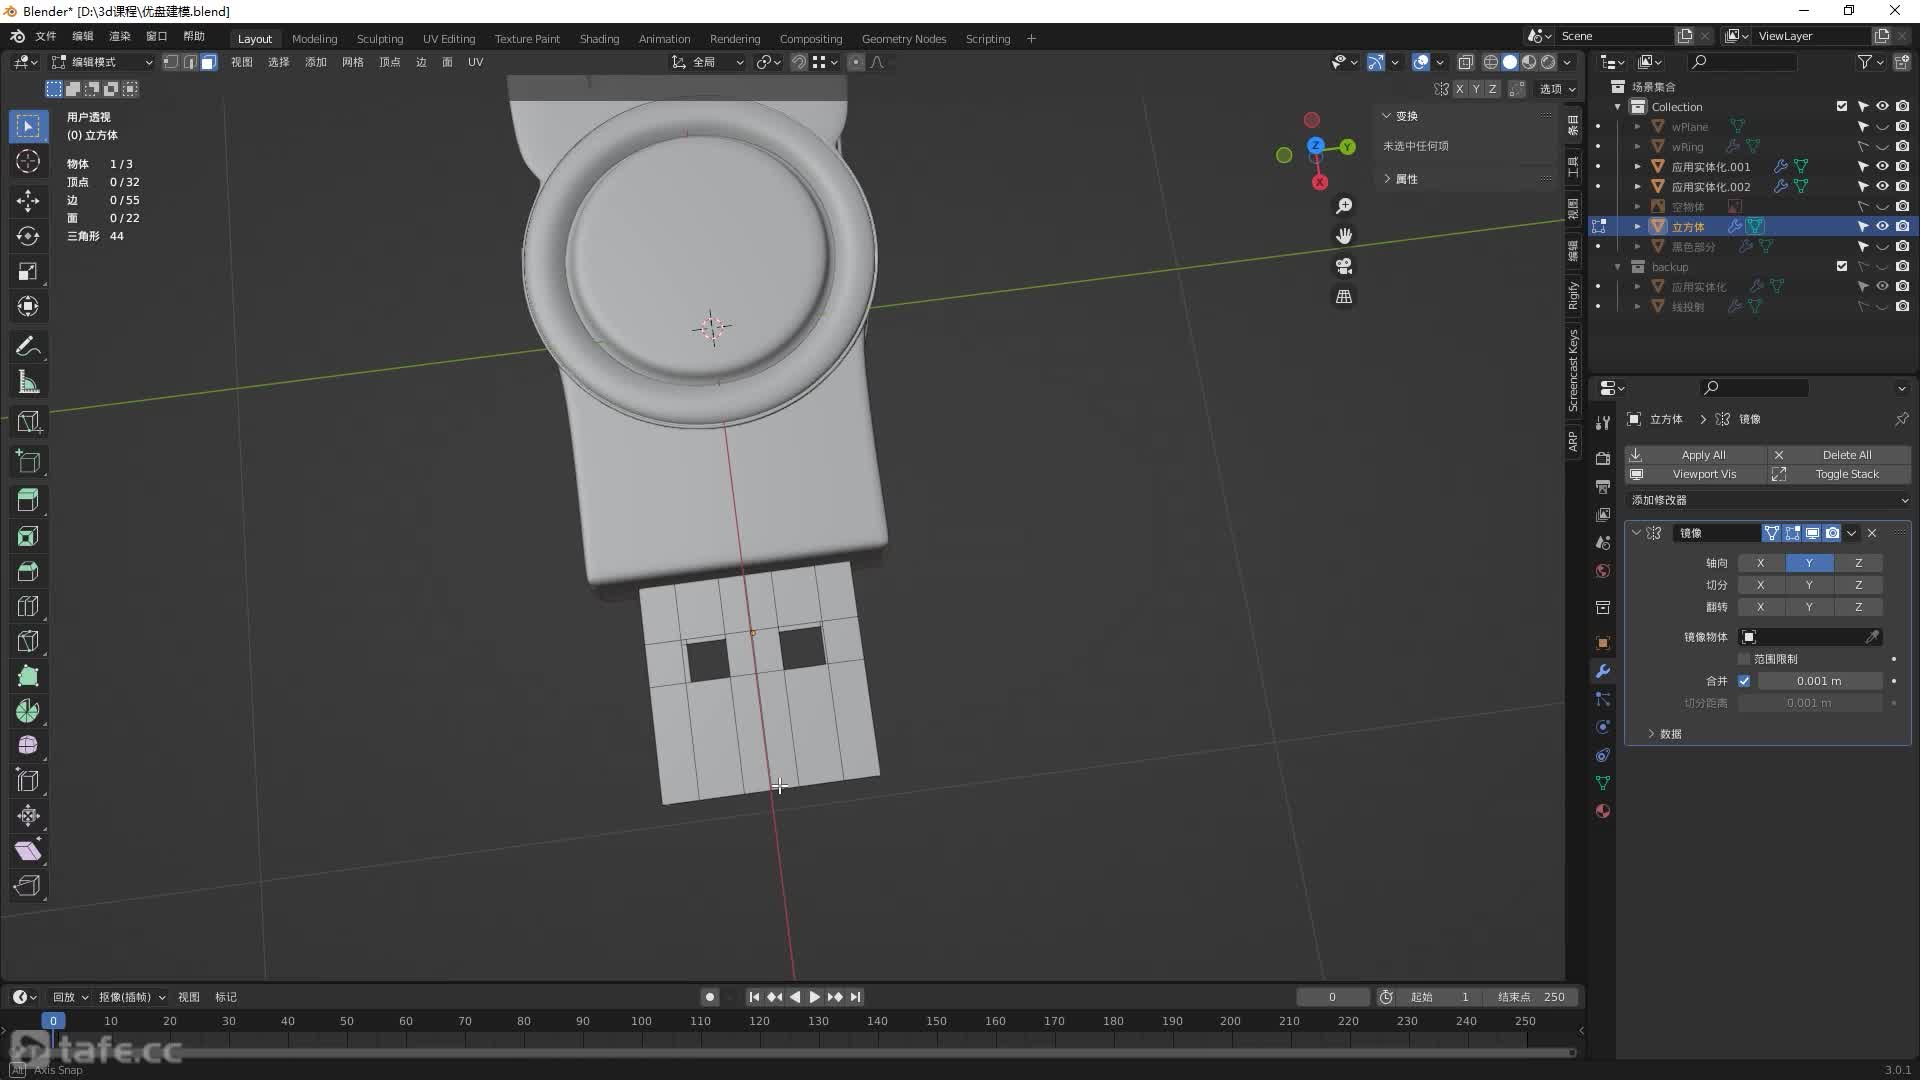The height and width of the screenshot is (1080, 1920).
Task: Select the Shear tool
Action: pos(28,851)
